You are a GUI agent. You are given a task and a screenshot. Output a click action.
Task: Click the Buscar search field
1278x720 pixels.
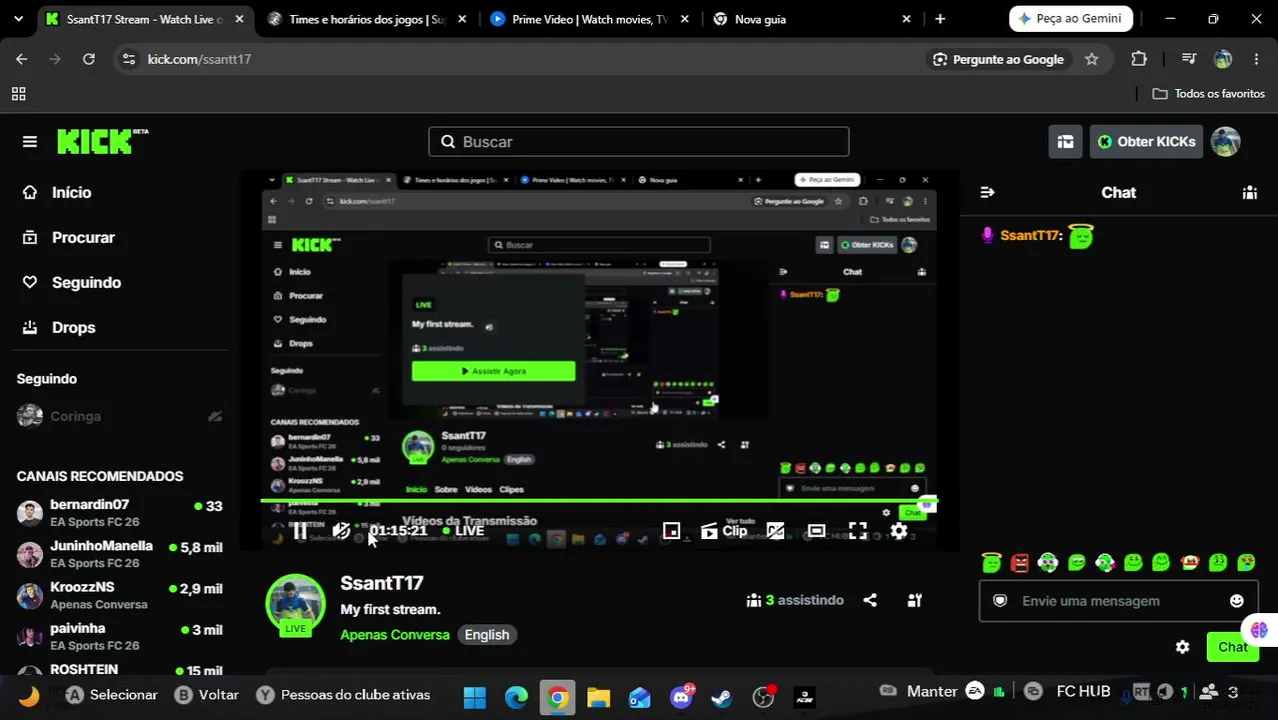coord(639,142)
